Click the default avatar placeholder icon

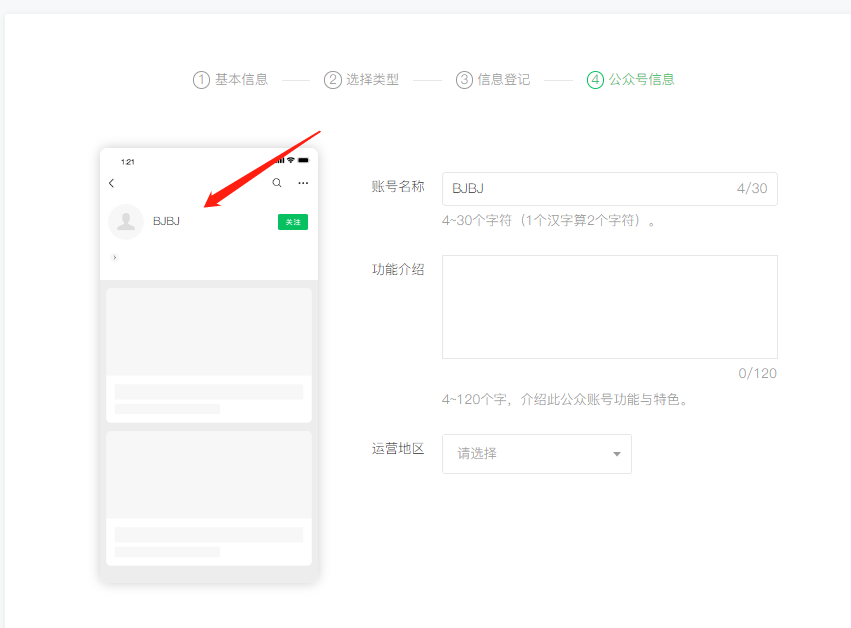(x=126, y=222)
